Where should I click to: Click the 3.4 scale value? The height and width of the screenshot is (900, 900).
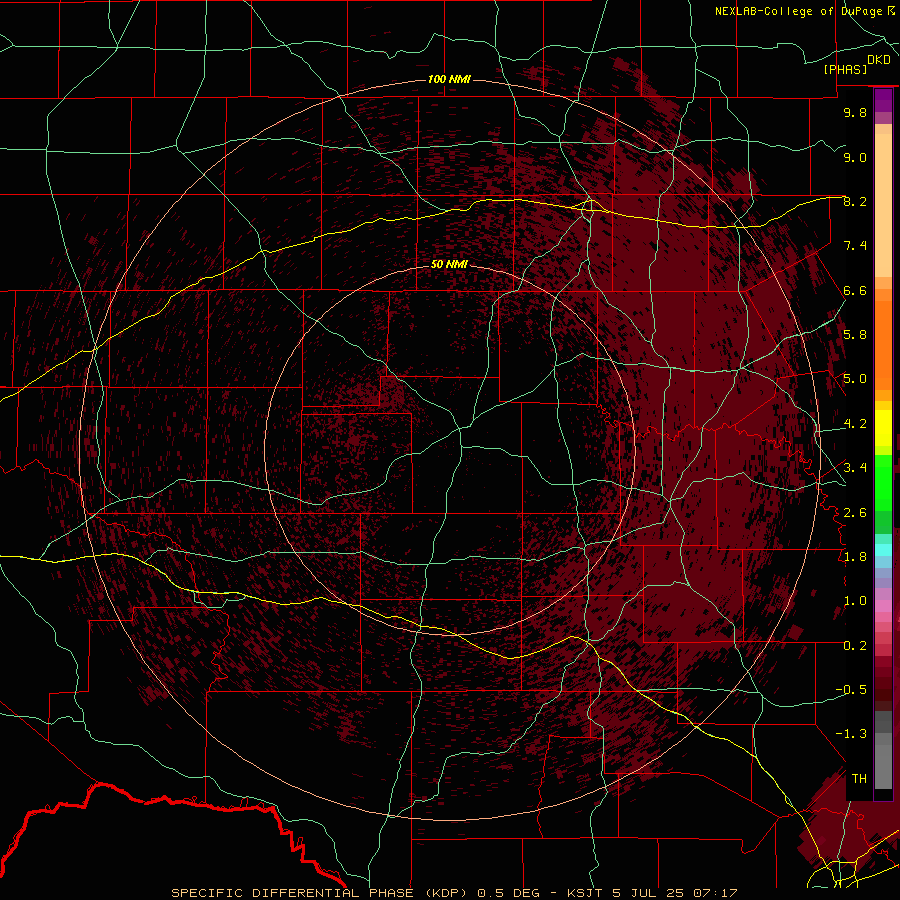click(x=855, y=468)
